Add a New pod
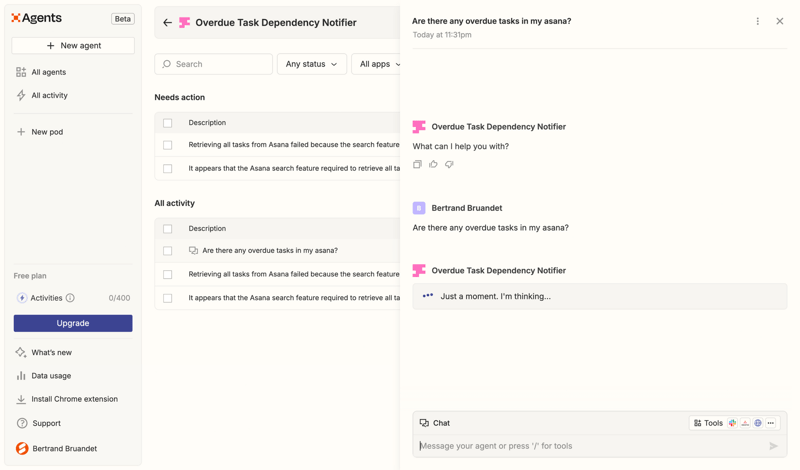 click(47, 132)
